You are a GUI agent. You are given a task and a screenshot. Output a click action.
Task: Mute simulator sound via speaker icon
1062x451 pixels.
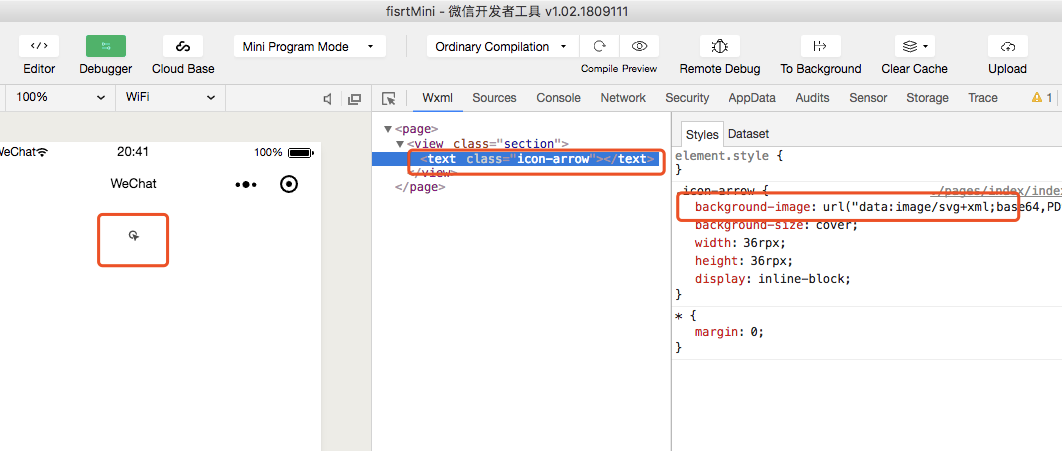328,99
